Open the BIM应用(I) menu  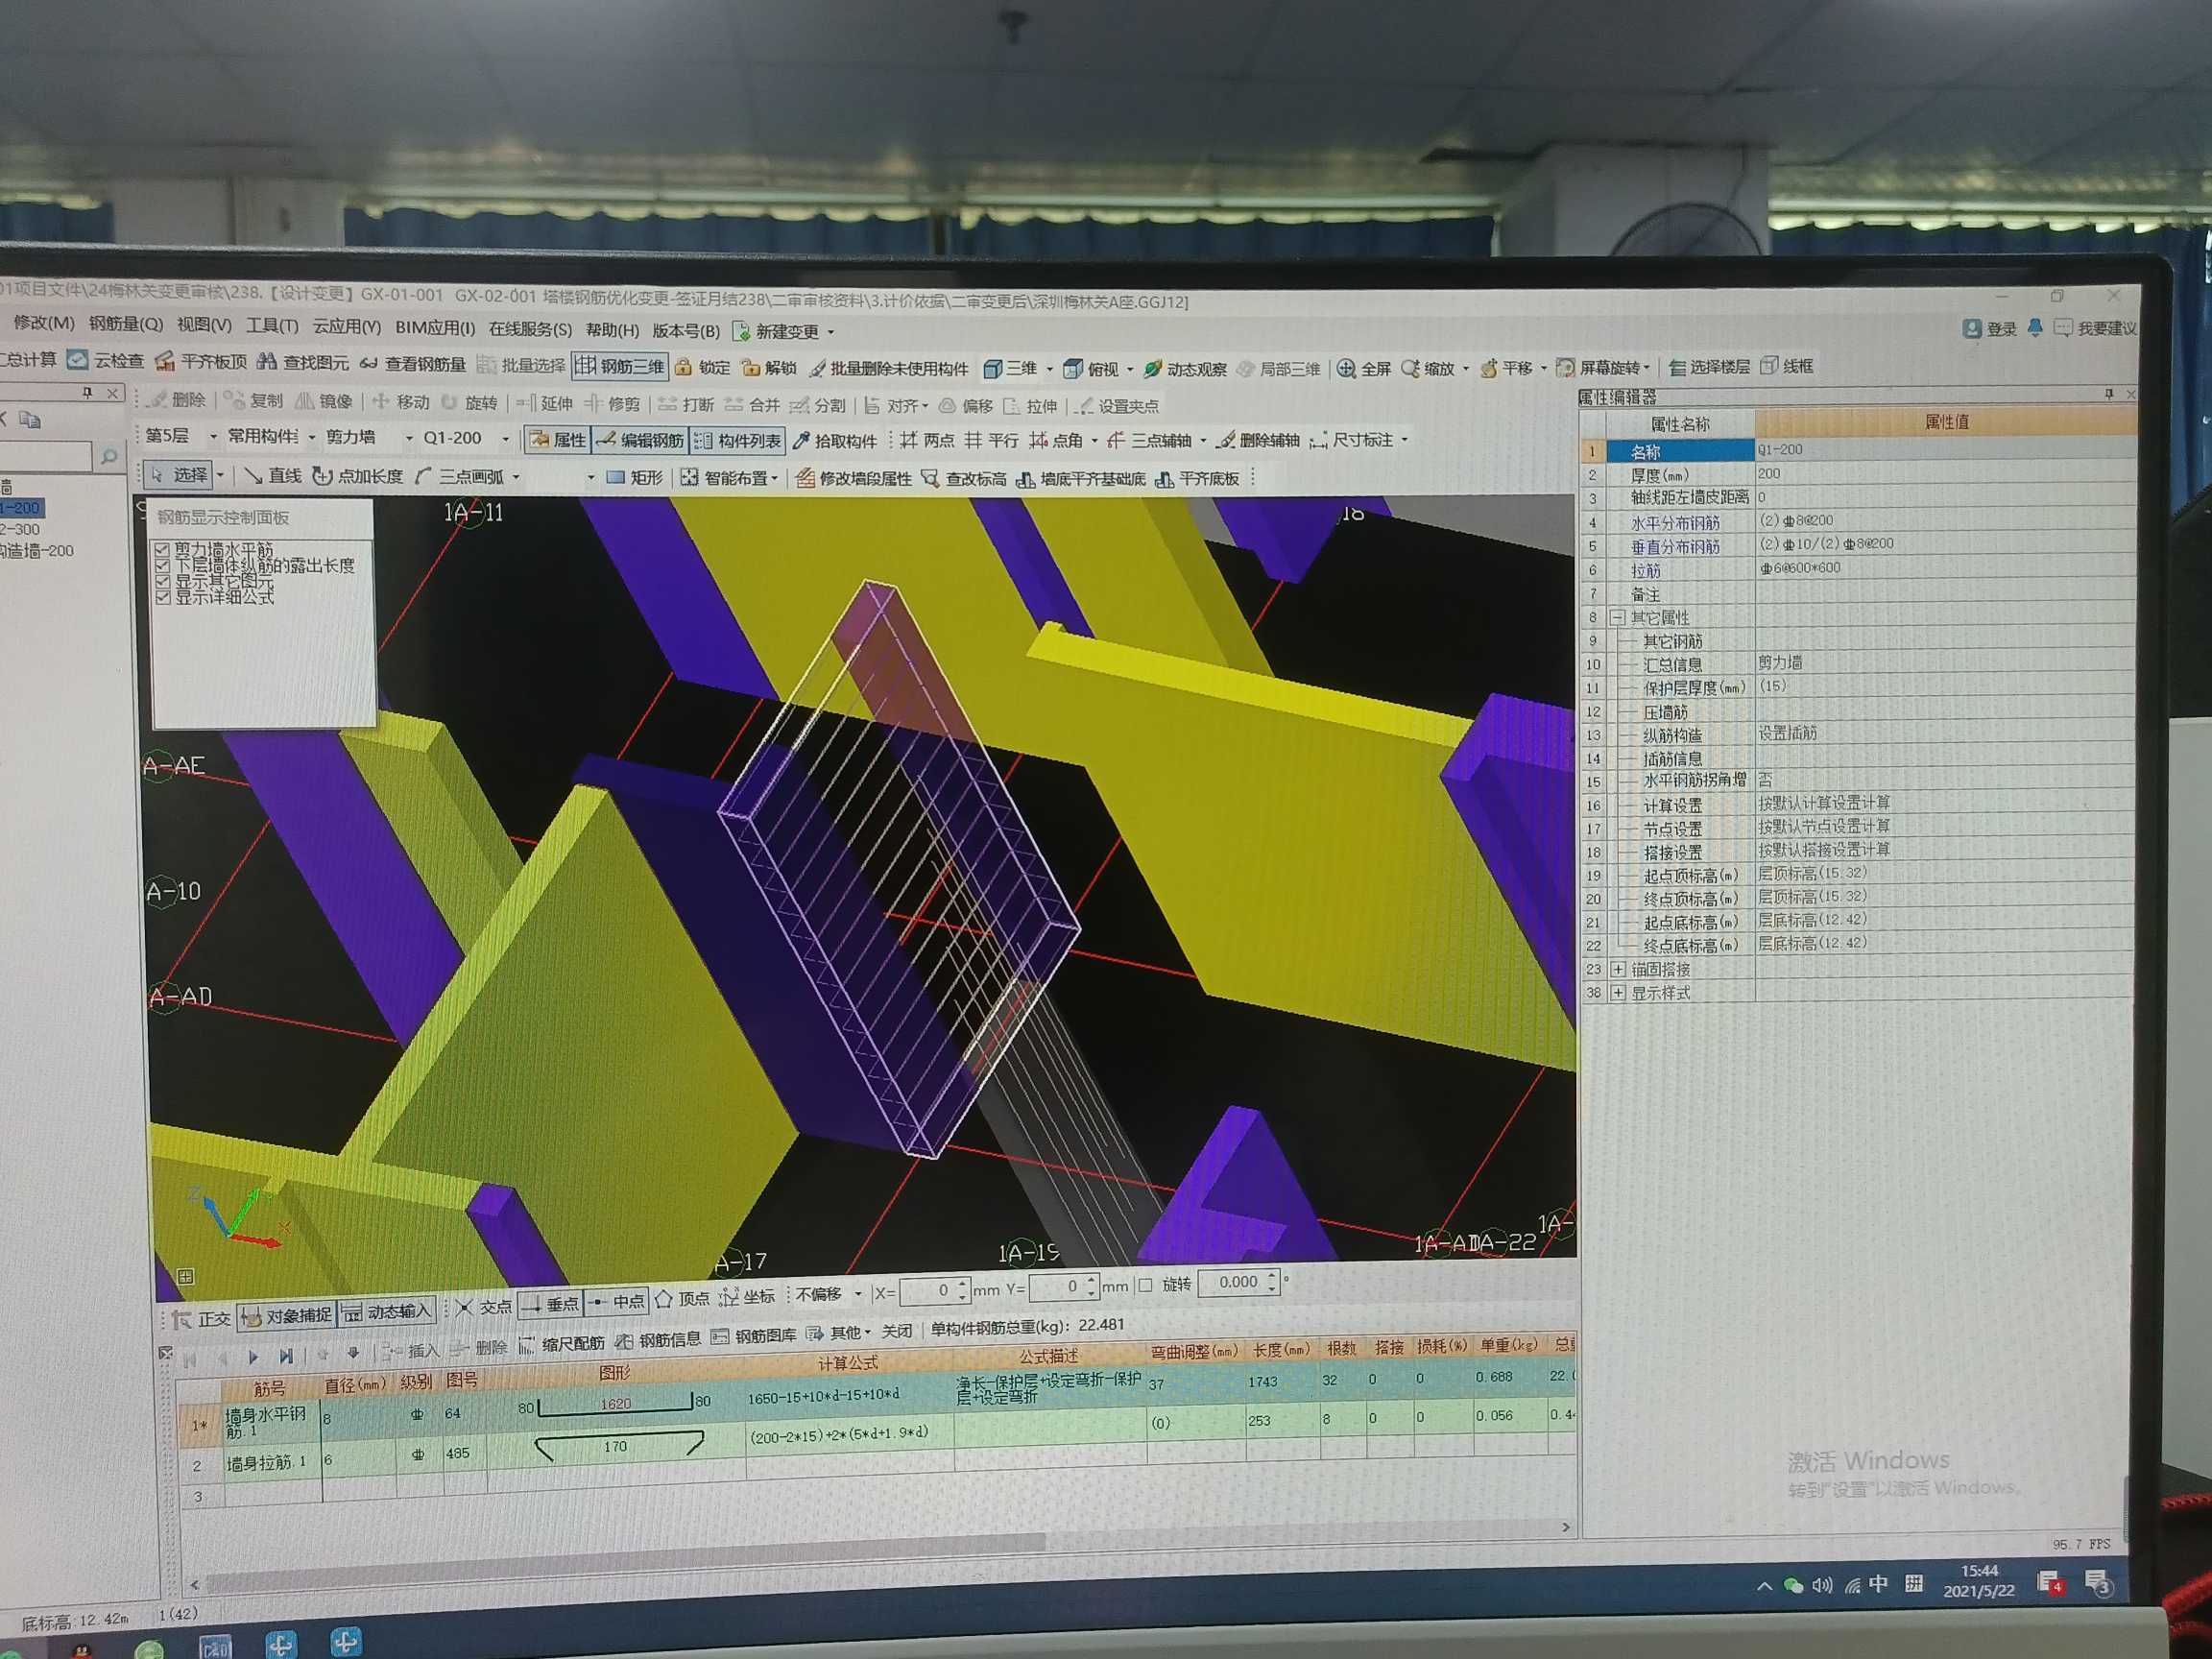434,328
